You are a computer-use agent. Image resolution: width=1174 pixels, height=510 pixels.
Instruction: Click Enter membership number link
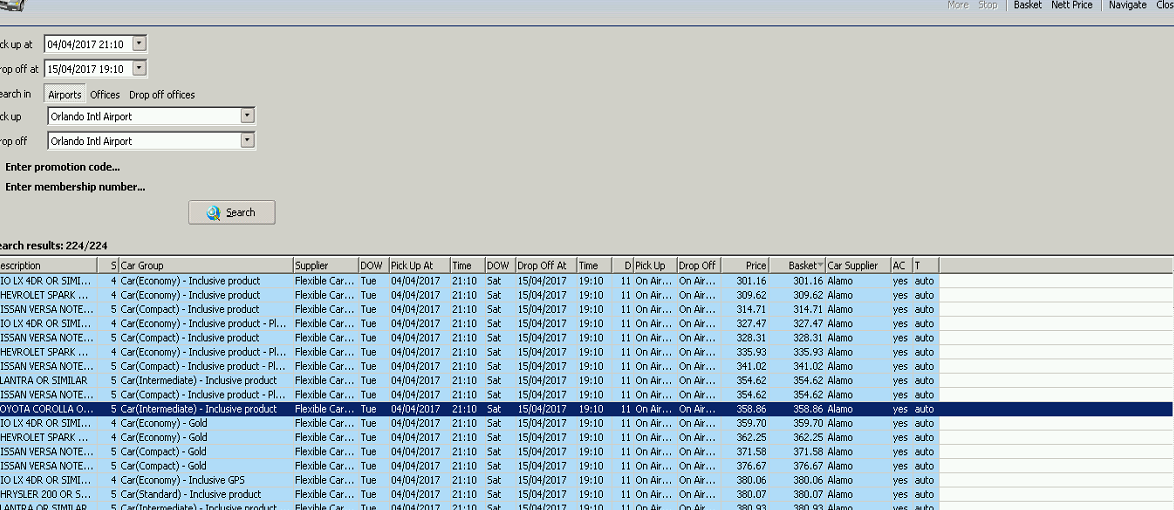pyautogui.click(x=75, y=187)
